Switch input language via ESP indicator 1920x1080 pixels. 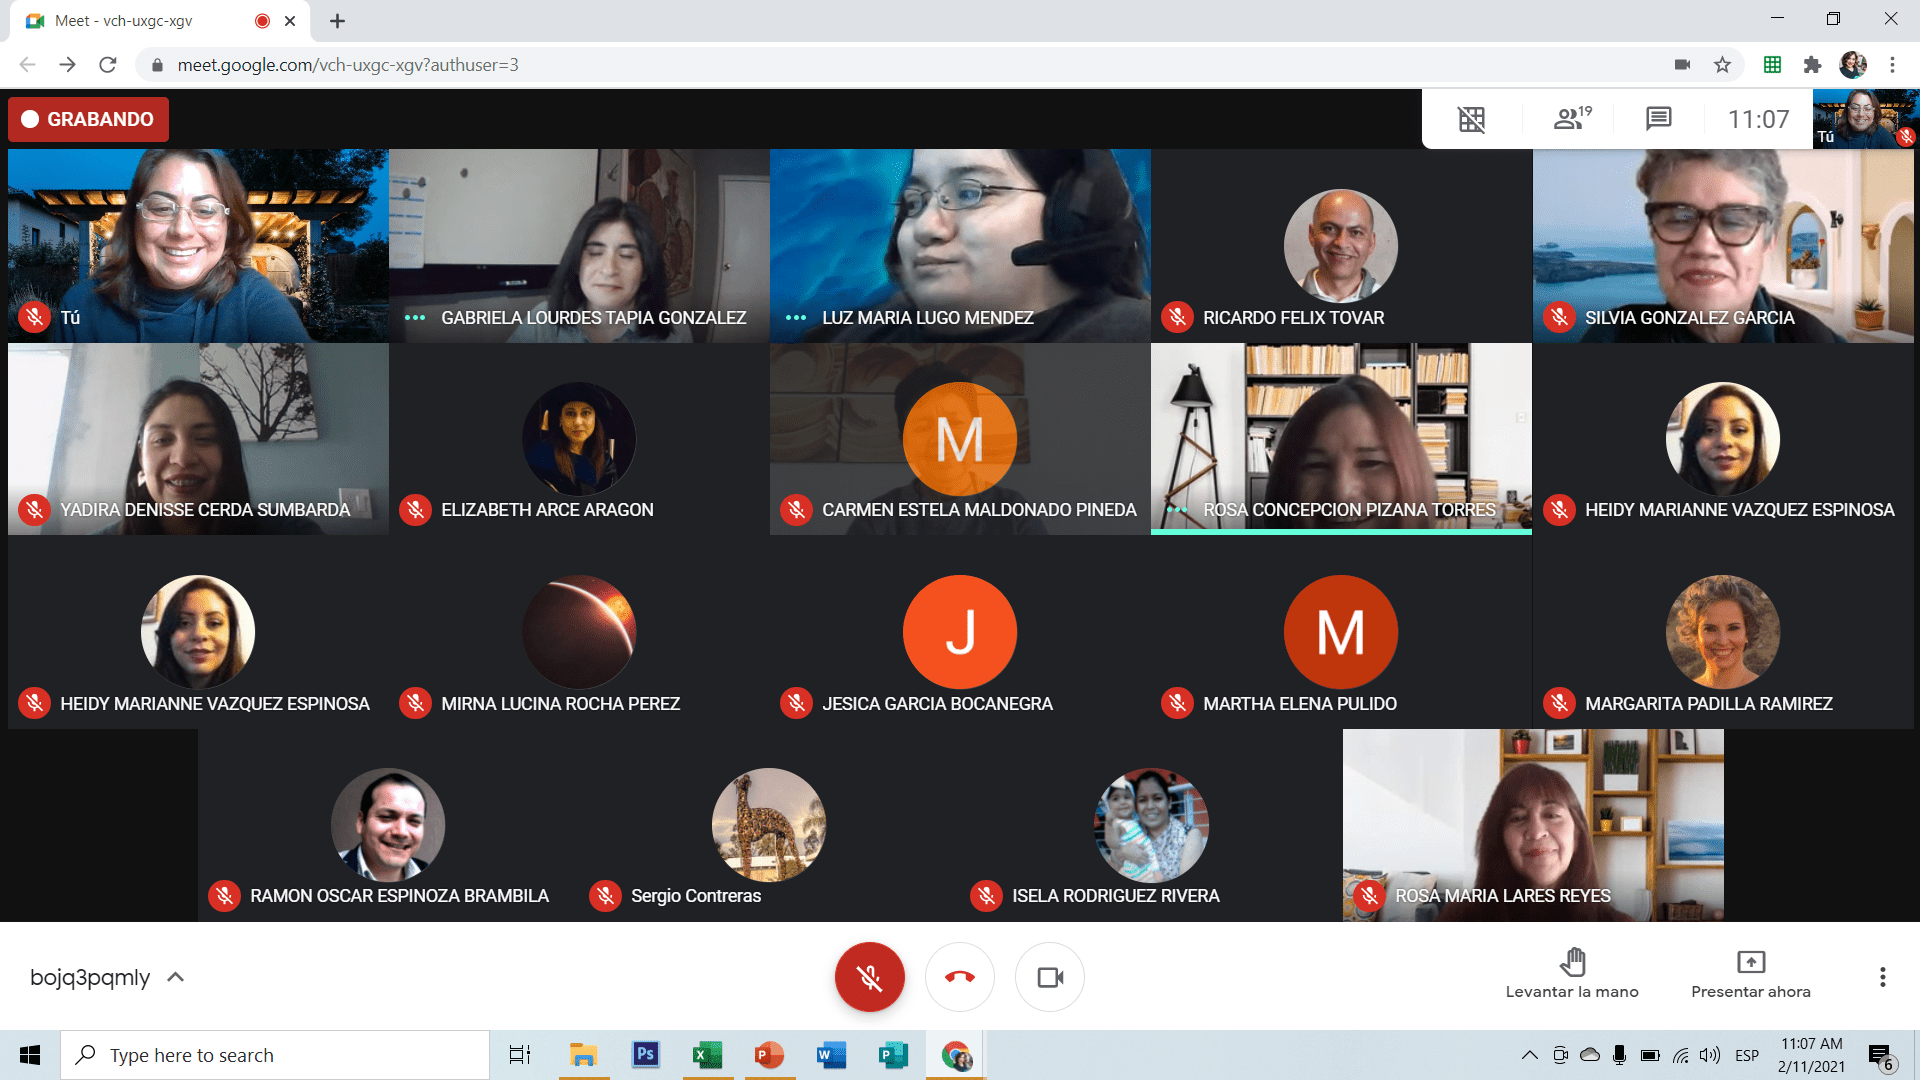(1747, 1055)
